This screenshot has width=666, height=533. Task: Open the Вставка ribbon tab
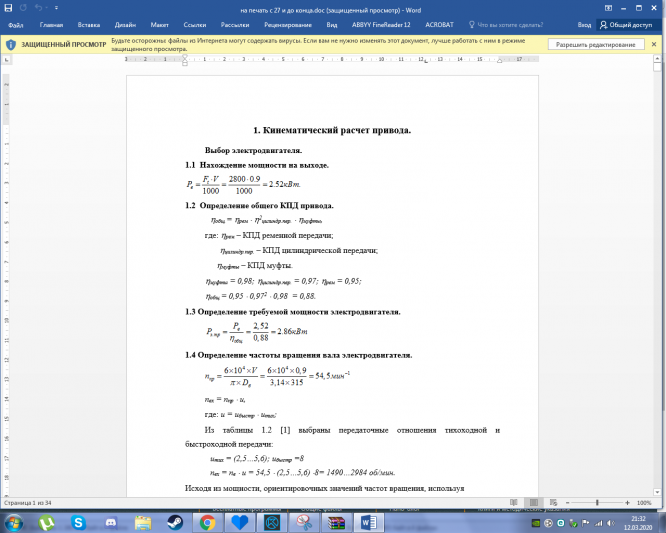pyautogui.click(x=89, y=25)
